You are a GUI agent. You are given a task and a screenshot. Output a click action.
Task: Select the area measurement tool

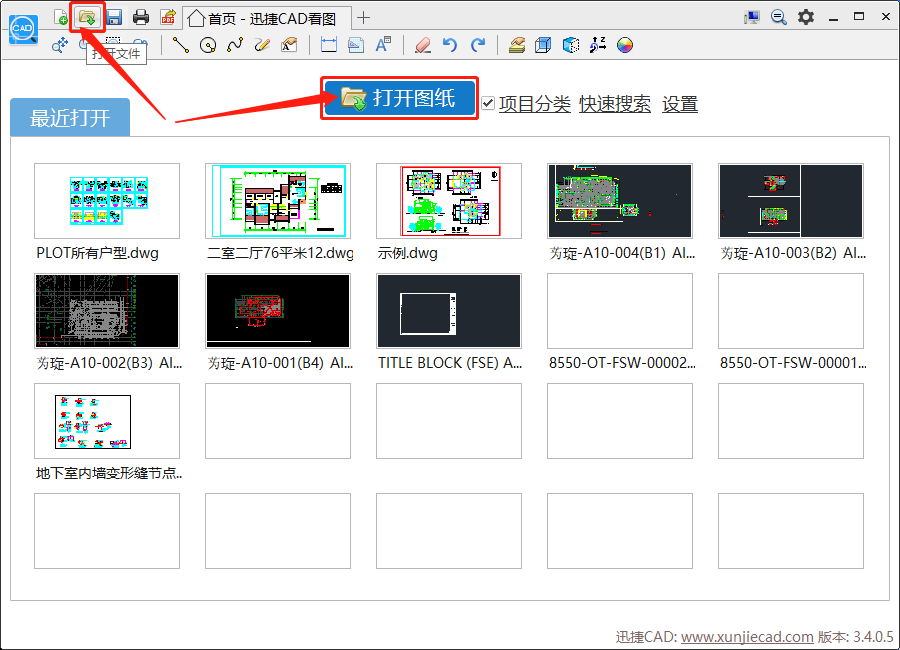(356, 45)
